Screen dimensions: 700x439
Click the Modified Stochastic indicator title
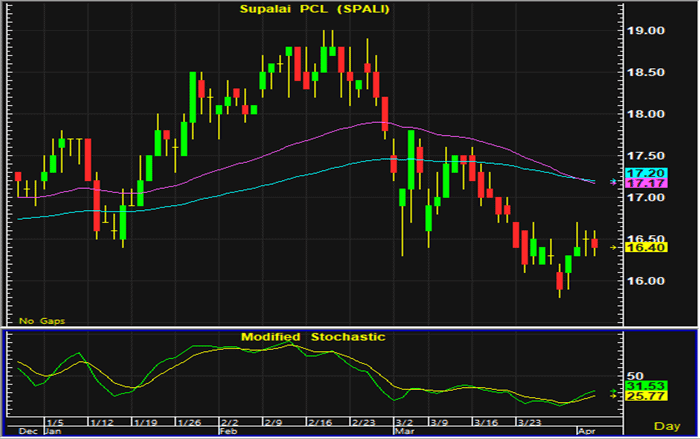(x=312, y=337)
